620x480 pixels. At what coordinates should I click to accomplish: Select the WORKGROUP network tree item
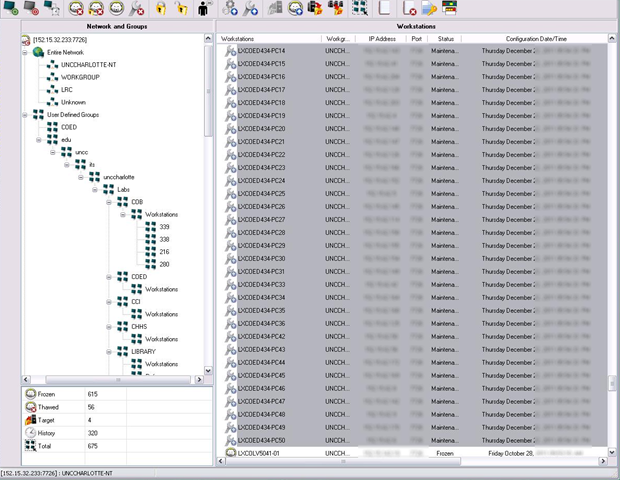(80, 77)
